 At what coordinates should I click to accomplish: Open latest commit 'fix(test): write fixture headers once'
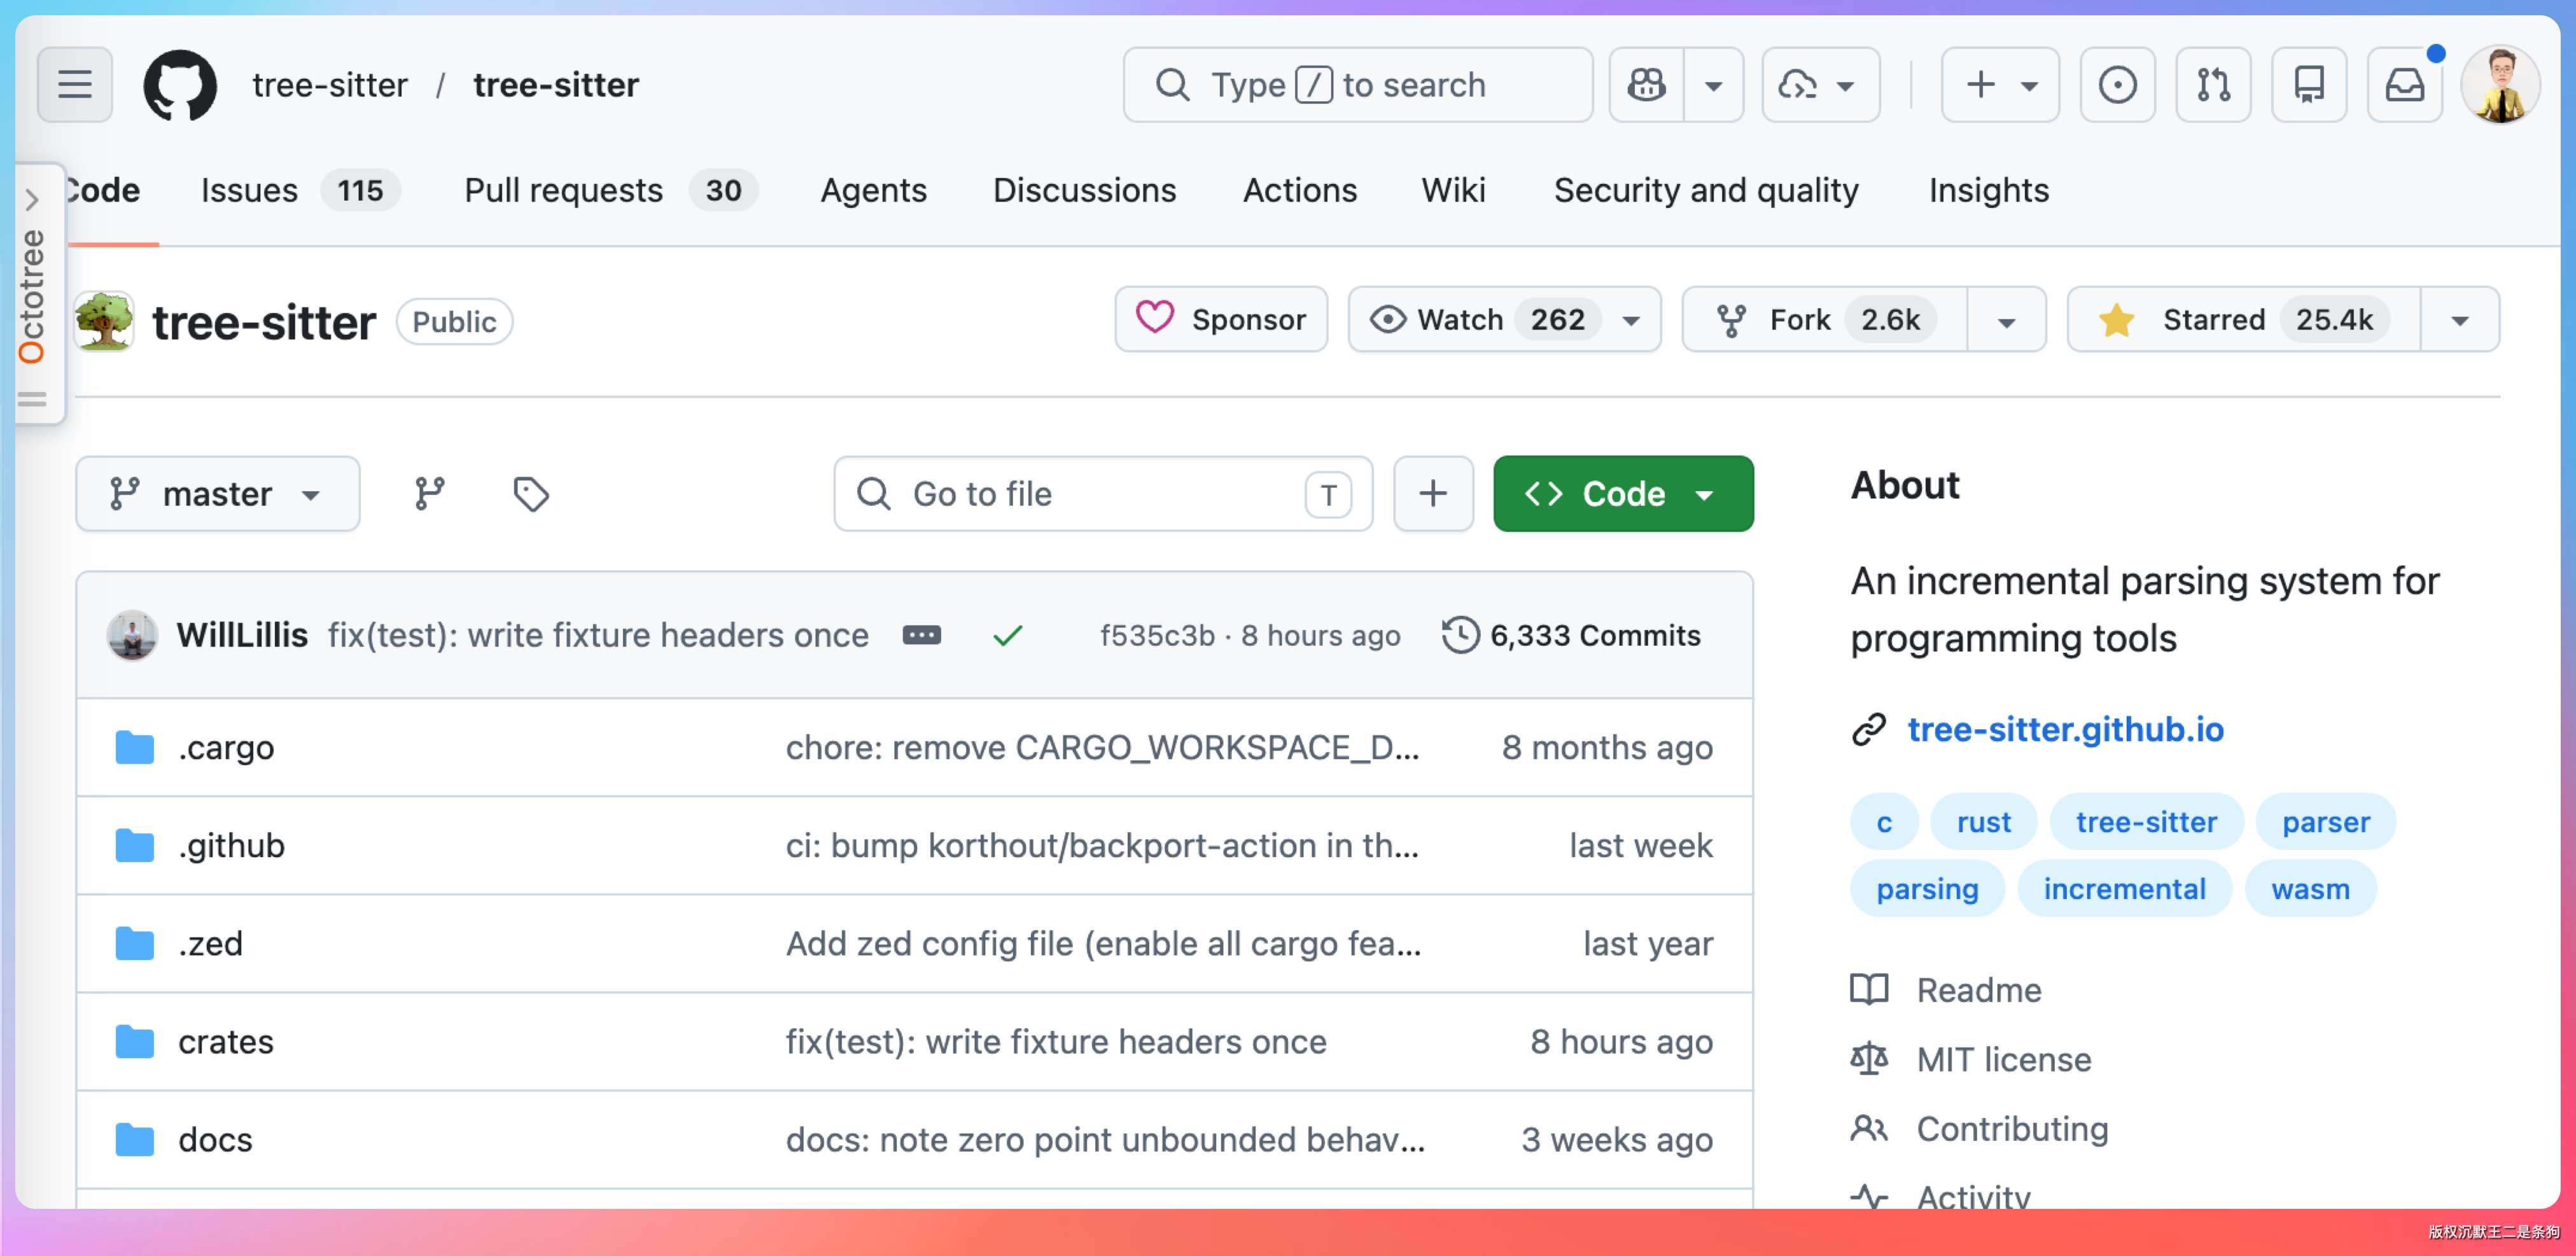[x=598, y=635]
